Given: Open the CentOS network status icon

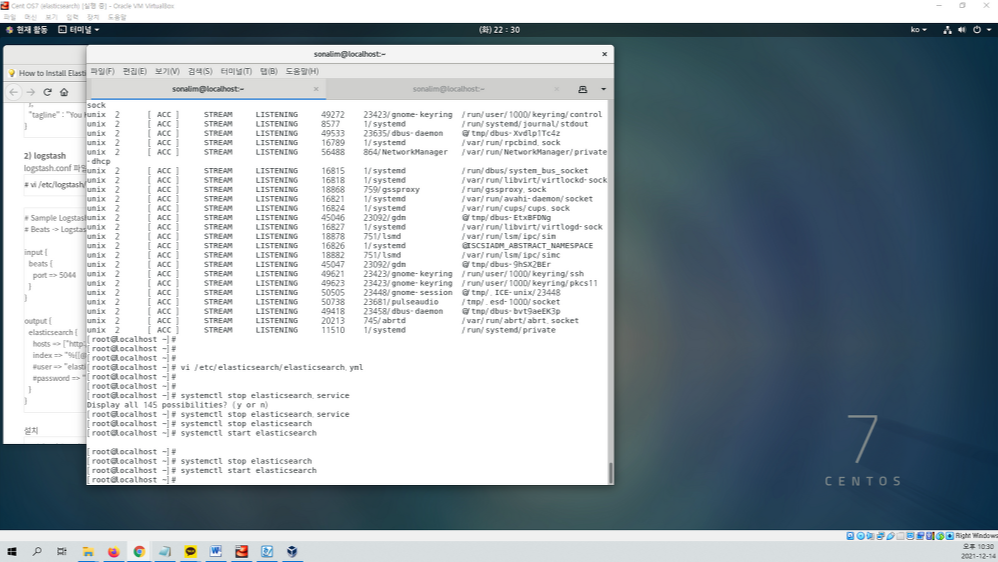Looking at the screenshot, I should coord(947,30).
